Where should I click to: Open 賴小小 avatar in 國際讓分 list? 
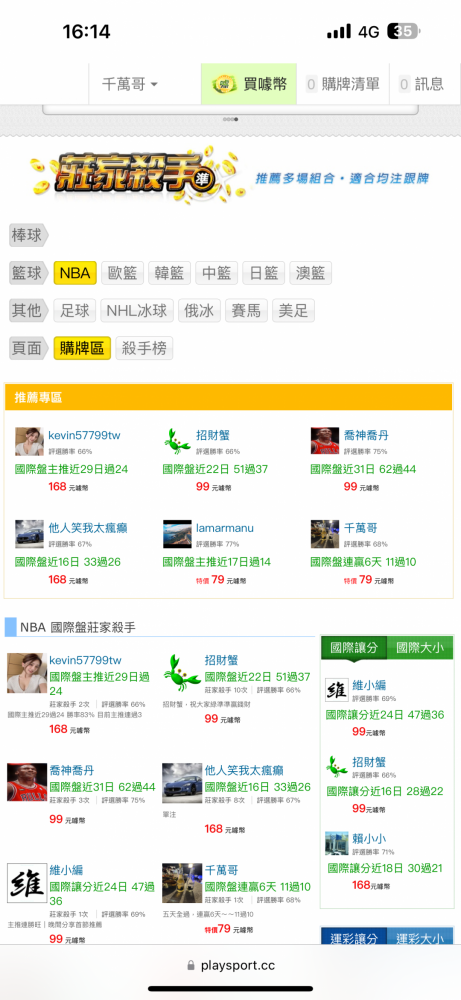click(x=336, y=842)
